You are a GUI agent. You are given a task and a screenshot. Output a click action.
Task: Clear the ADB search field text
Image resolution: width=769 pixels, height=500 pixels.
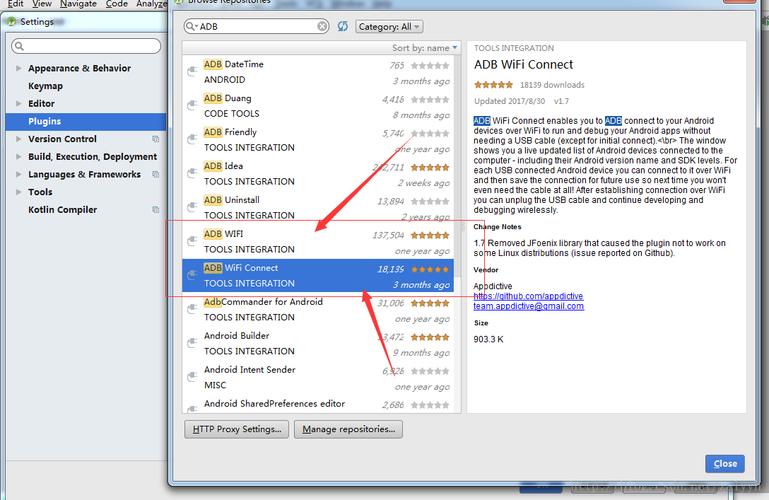coord(322,26)
